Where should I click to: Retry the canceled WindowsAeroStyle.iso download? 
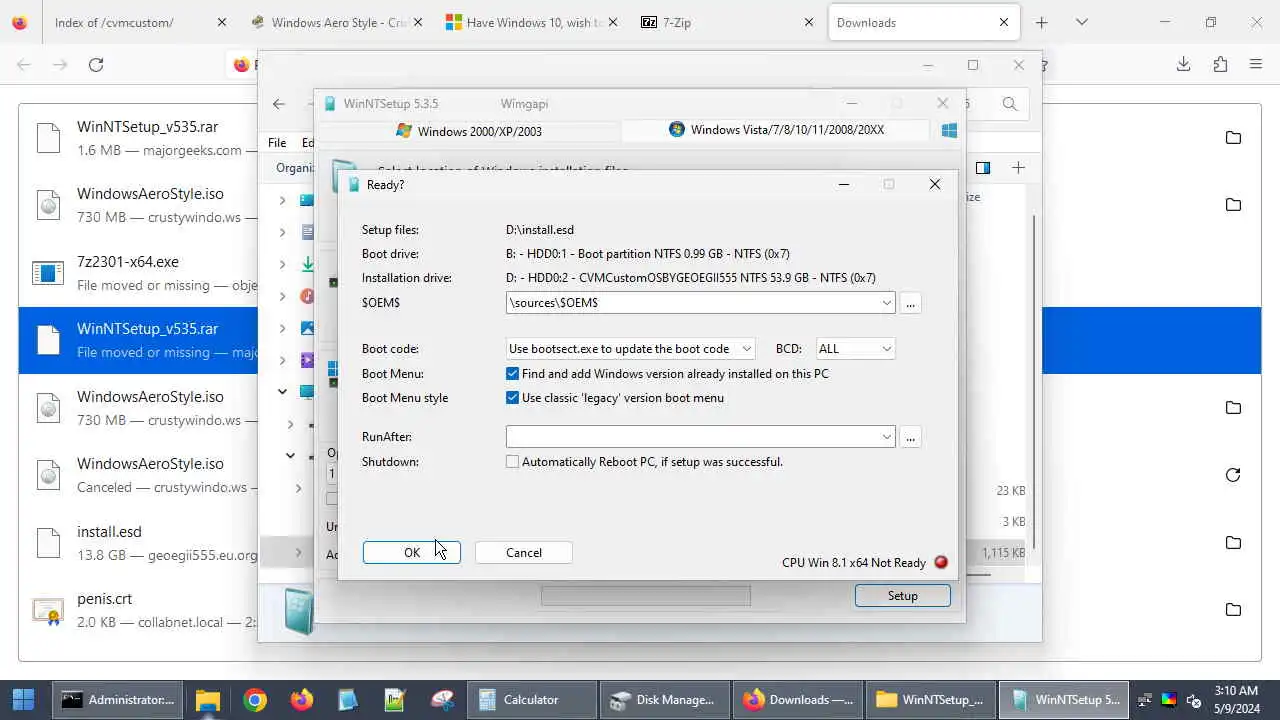(x=1233, y=475)
